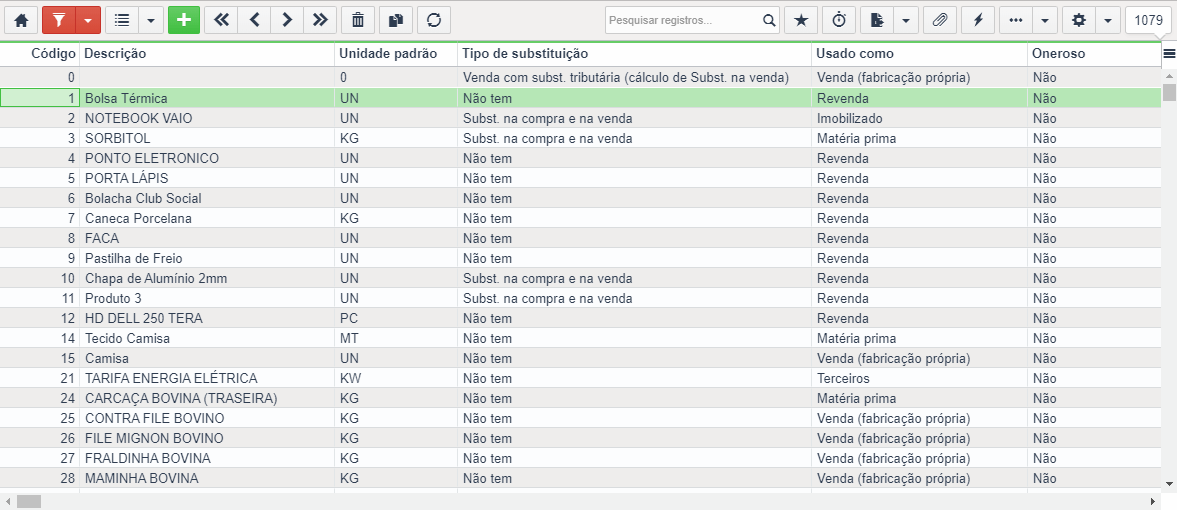The width and height of the screenshot is (1177, 510).
Task: Duplicate the record with copy icon
Action: pos(396,21)
